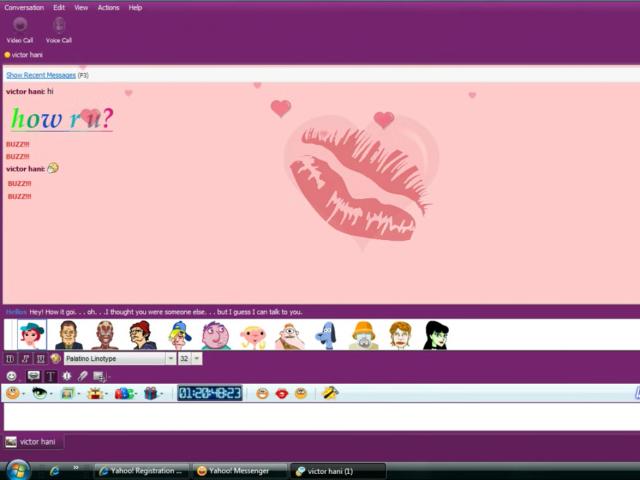Click the pink pig audible character

coord(253,335)
